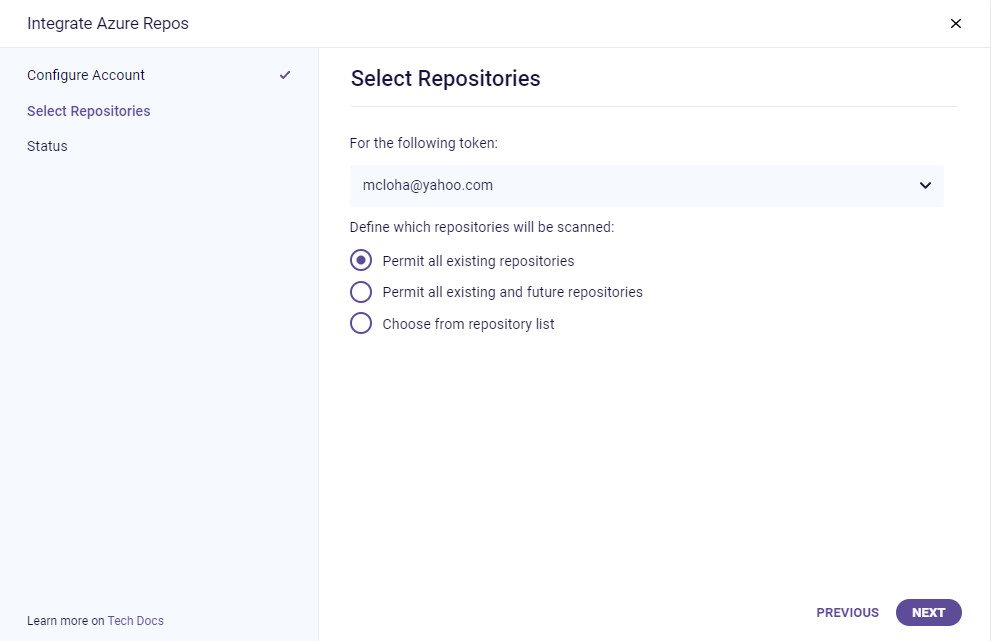
Task: Jump to the Status step
Action: (47, 146)
